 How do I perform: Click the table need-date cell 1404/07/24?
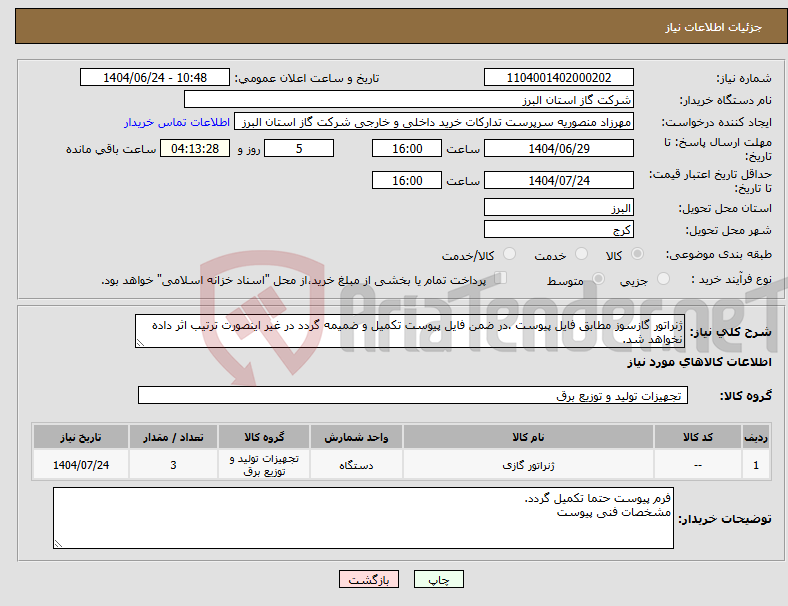pyautogui.click(x=81, y=465)
